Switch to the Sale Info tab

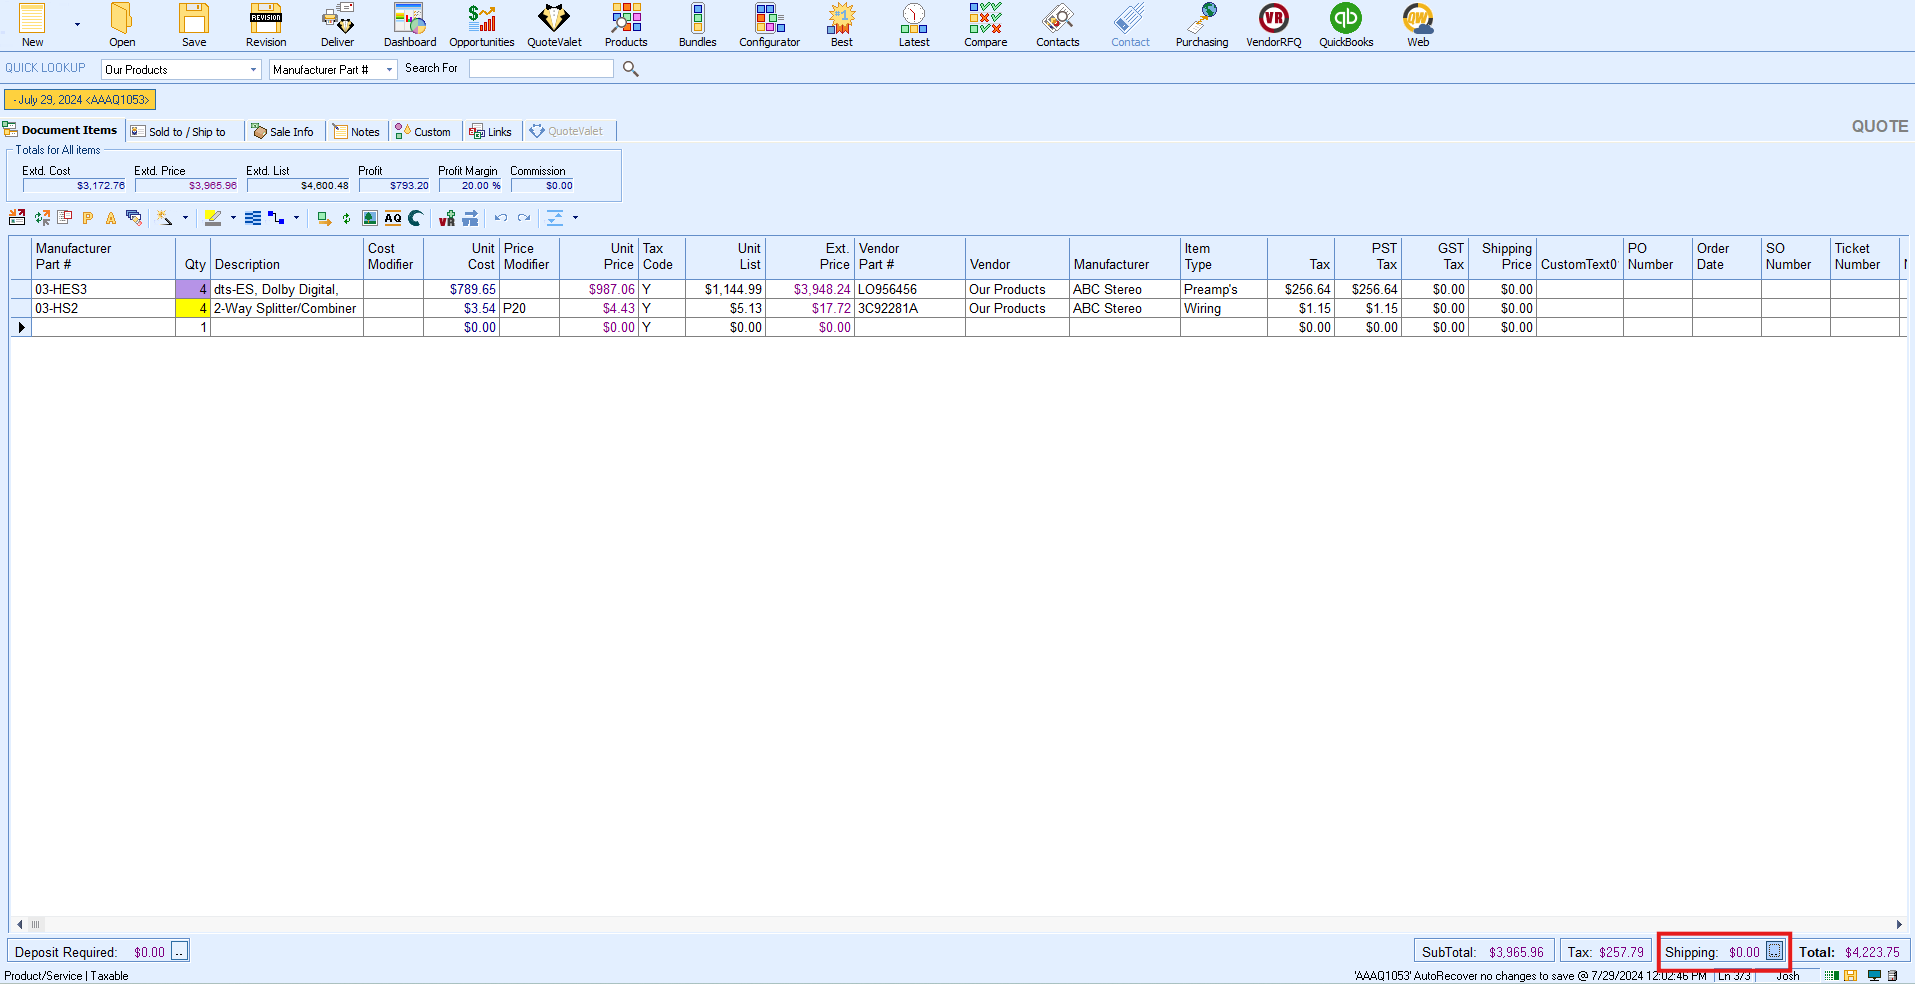click(283, 132)
